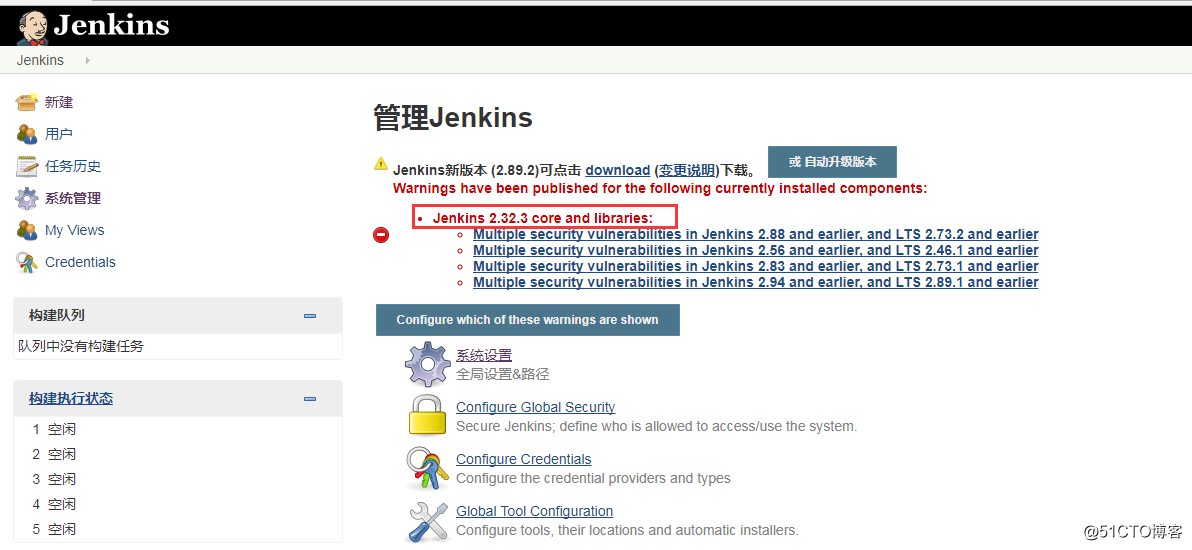This screenshot has height=550, width=1192.
Task: Click the 系统设置 large gear icon
Action: click(x=428, y=364)
